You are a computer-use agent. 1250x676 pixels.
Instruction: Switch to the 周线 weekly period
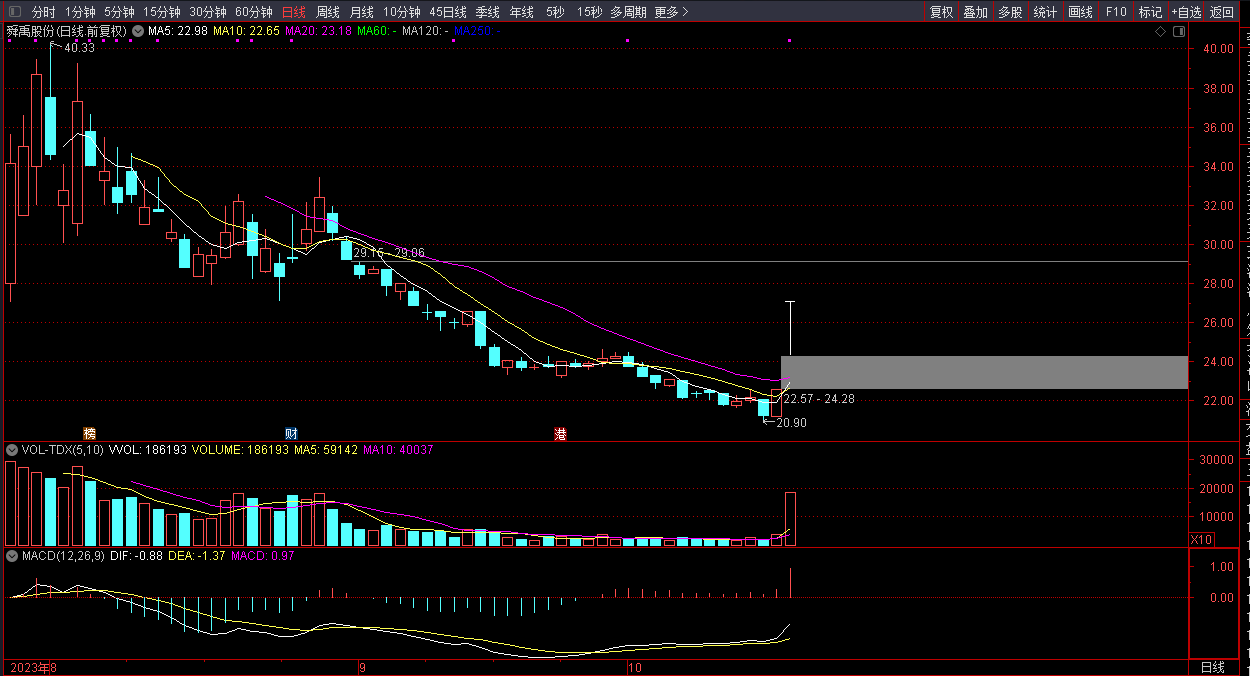tap(328, 13)
